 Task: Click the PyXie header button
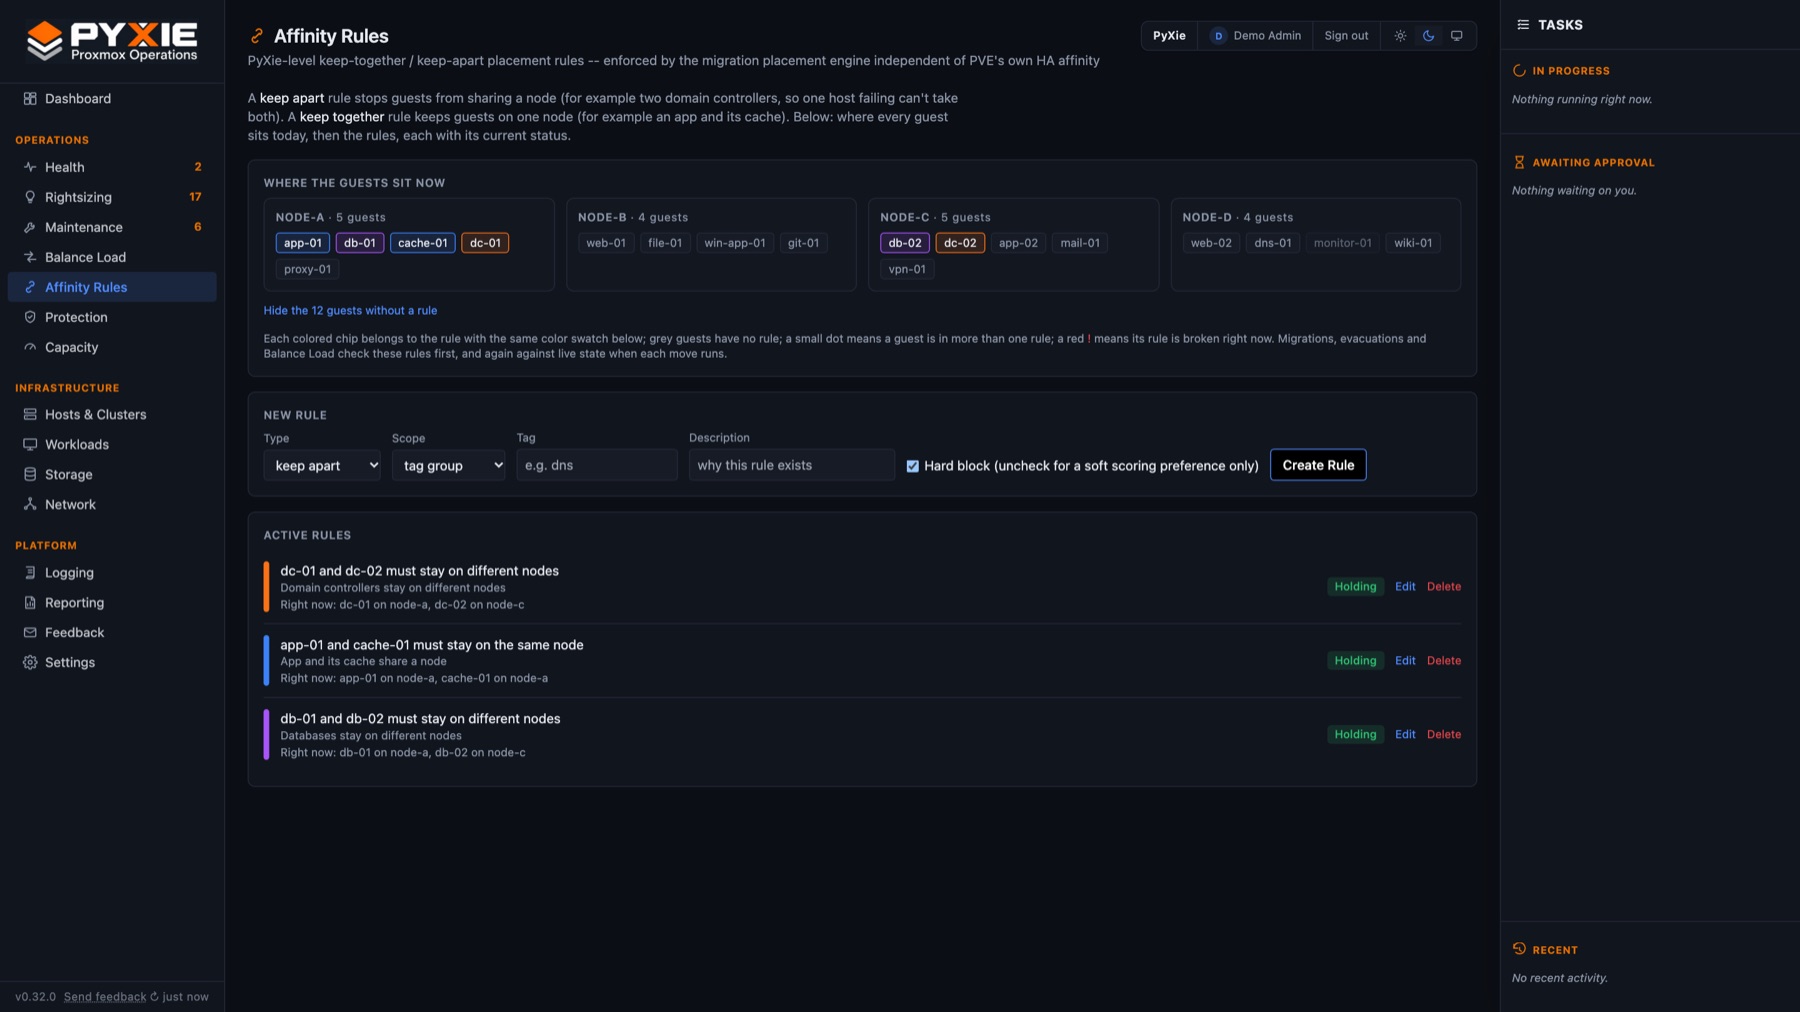1169,36
